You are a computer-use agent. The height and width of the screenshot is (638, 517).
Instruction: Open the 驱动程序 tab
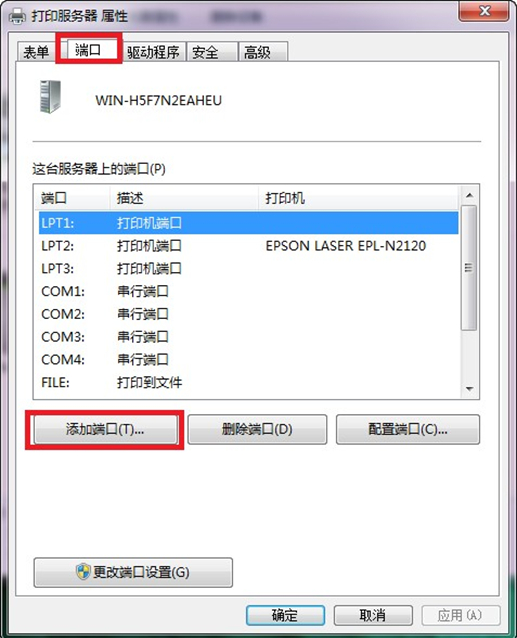[153, 52]
